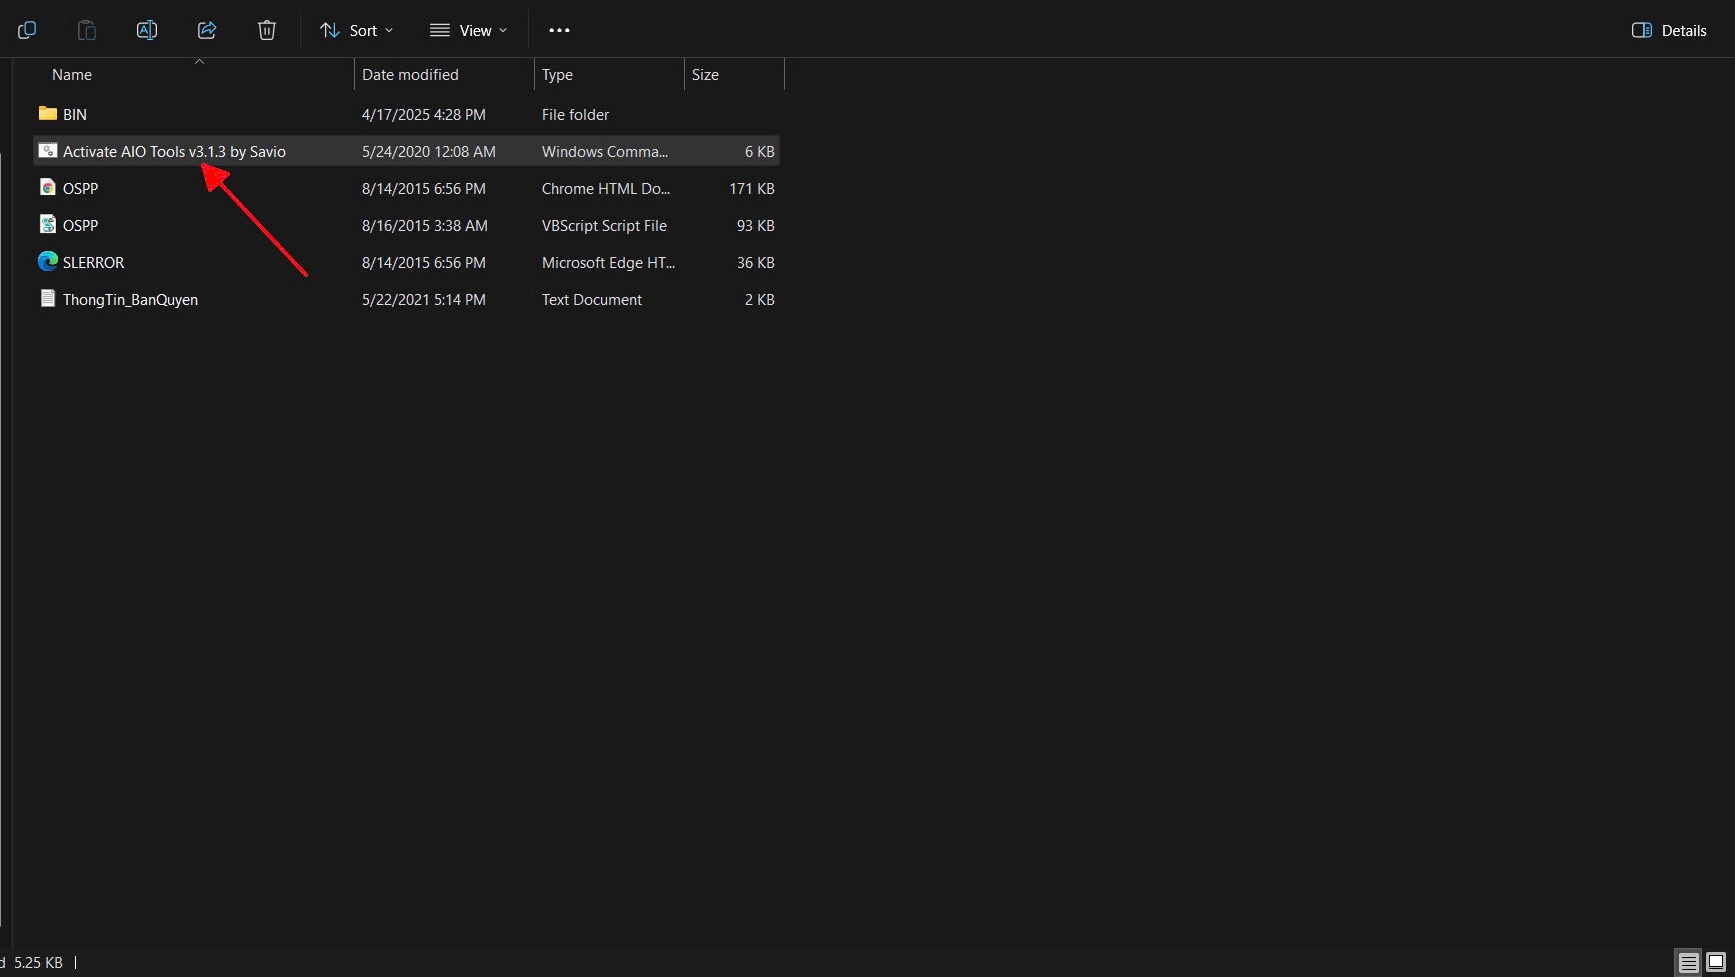Sort by Type column header
The image size is (1735, 977).
[557, 75]
